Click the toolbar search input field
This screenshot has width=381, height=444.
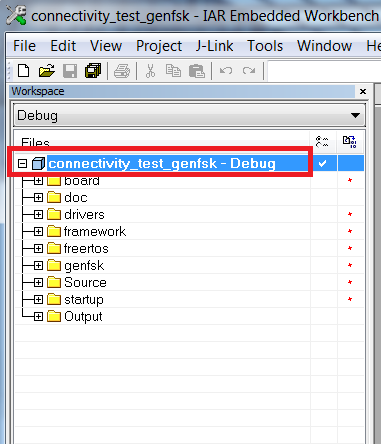(324, 71)
